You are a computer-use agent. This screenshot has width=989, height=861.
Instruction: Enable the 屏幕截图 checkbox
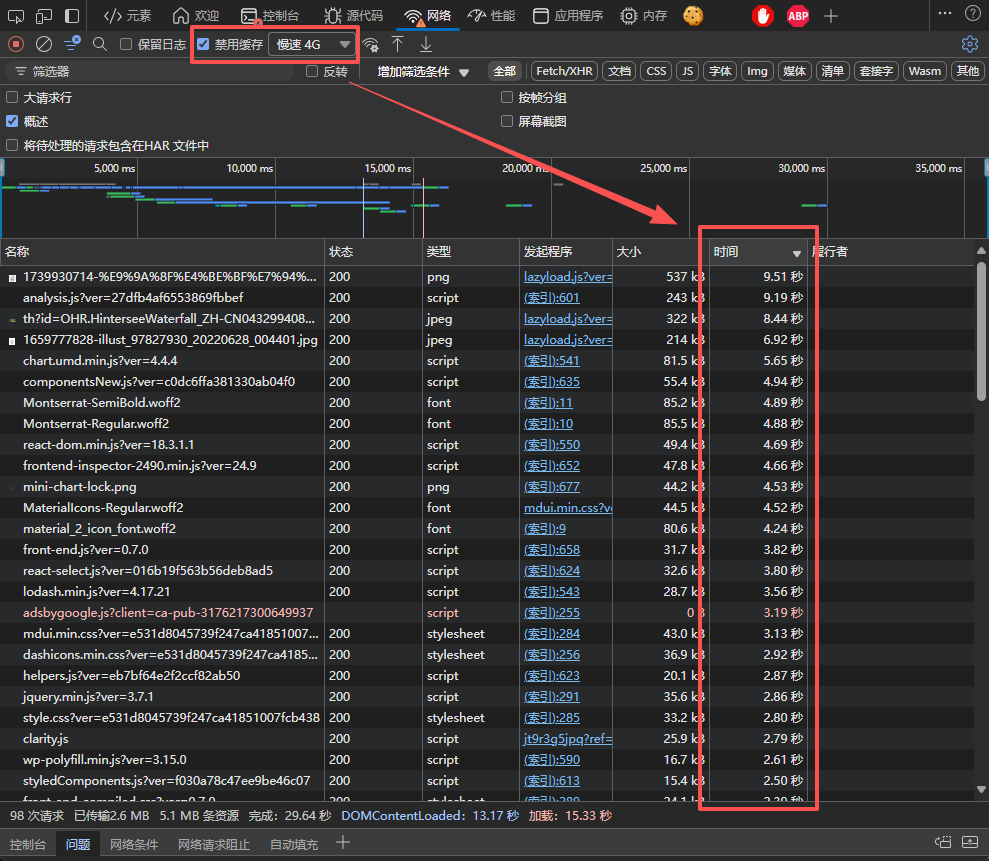[508, 121]
